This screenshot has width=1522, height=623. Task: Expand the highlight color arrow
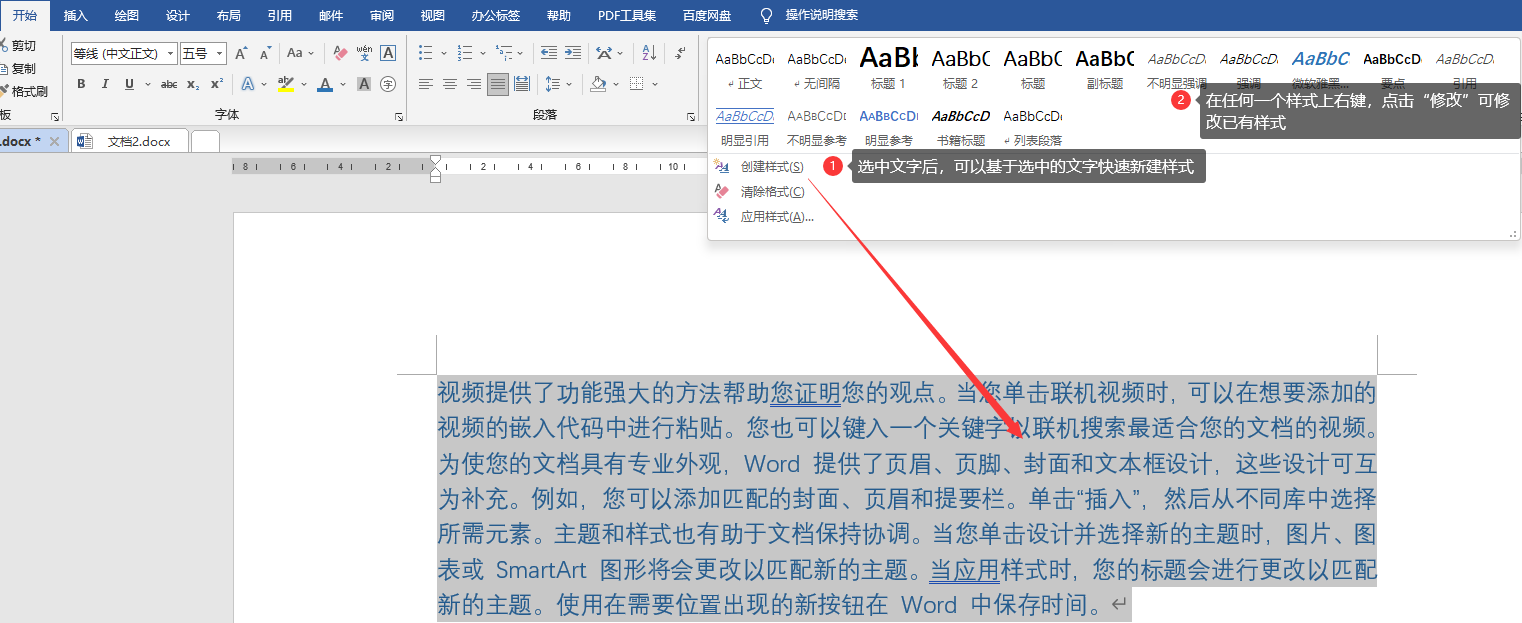303,84
